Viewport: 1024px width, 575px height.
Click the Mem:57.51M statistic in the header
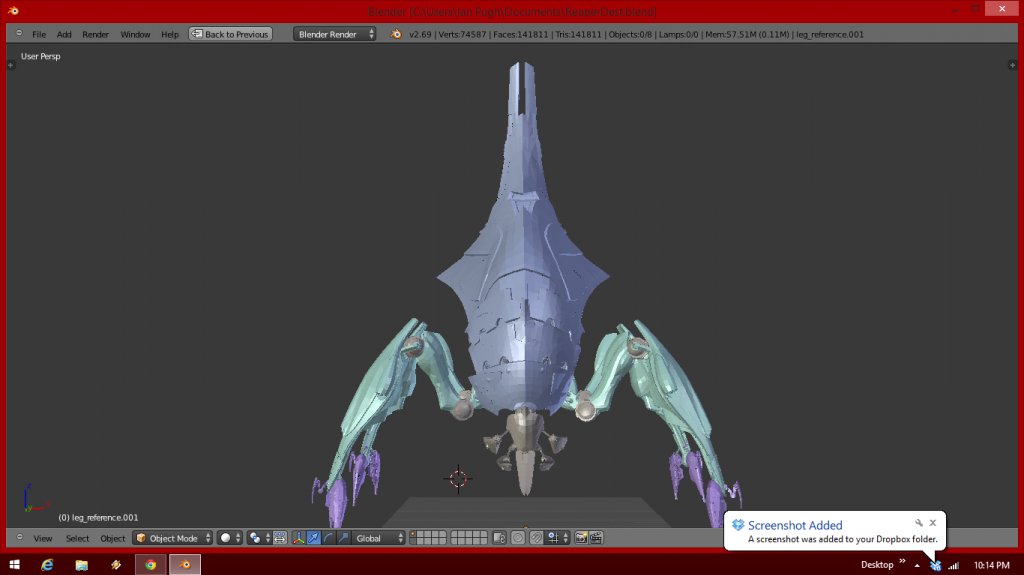tap(747, 34)
